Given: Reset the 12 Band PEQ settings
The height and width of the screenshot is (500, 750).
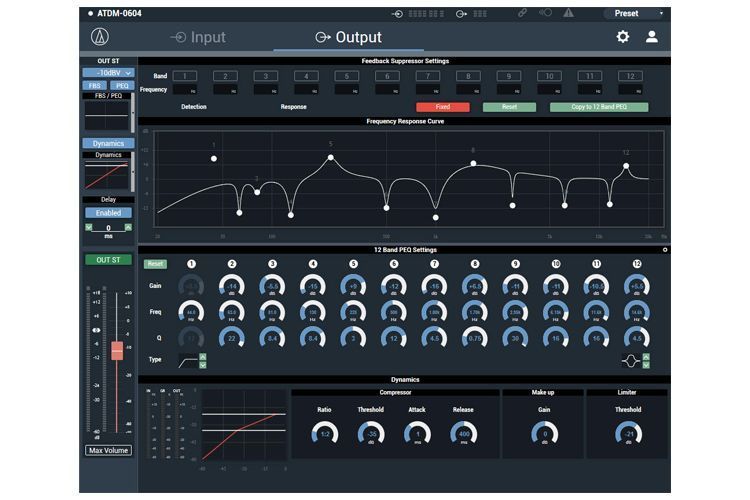Looking at the screenshot, I should (x=155, y=264).
